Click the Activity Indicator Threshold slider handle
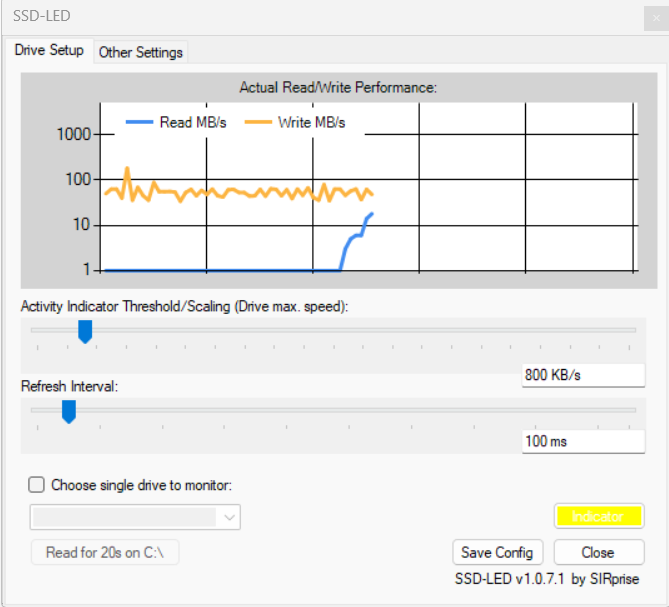 pos(85,331)
